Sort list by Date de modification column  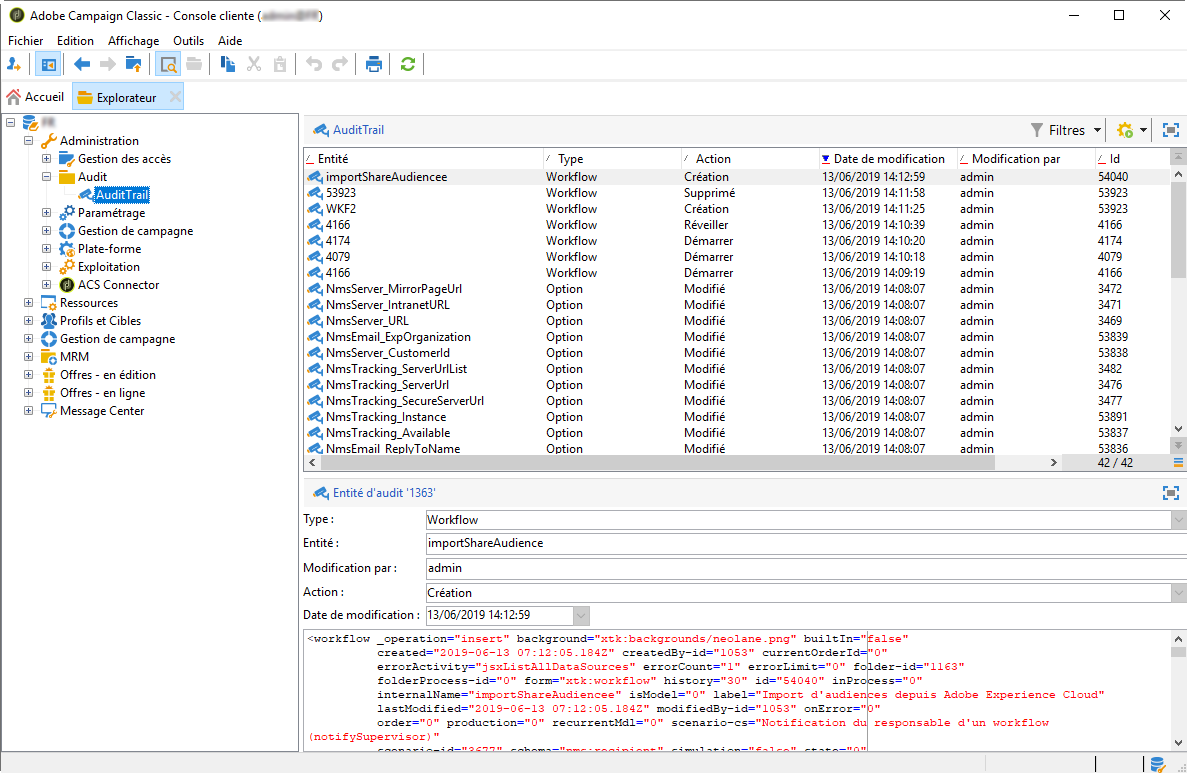coord(887,159)
